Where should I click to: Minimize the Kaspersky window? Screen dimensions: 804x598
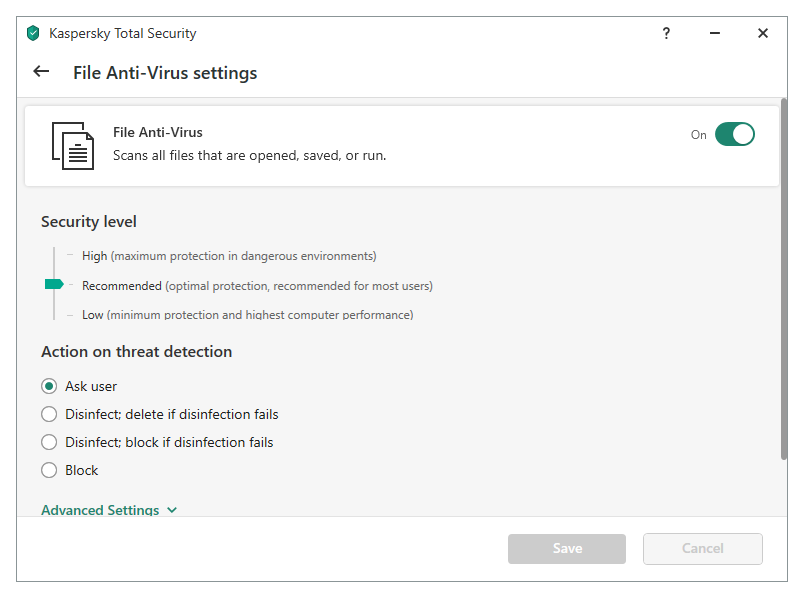(715, 33)
